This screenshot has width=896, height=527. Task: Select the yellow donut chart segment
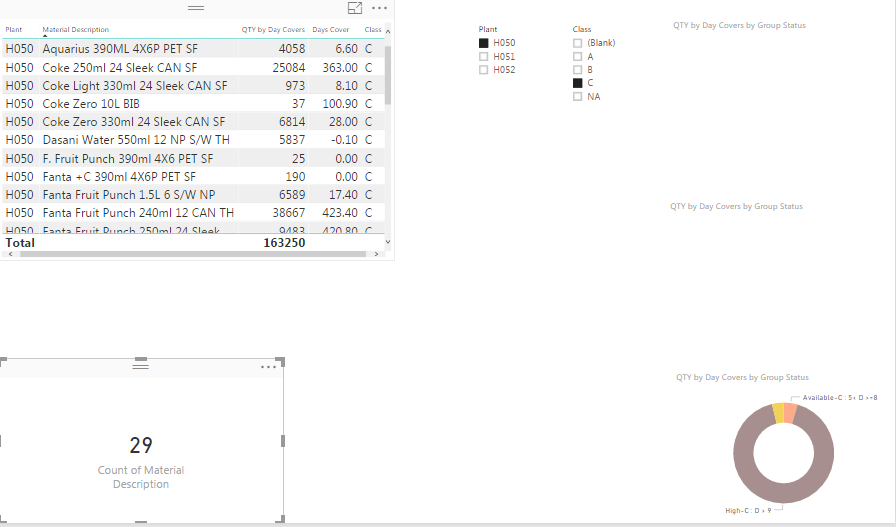pos(778,413)
